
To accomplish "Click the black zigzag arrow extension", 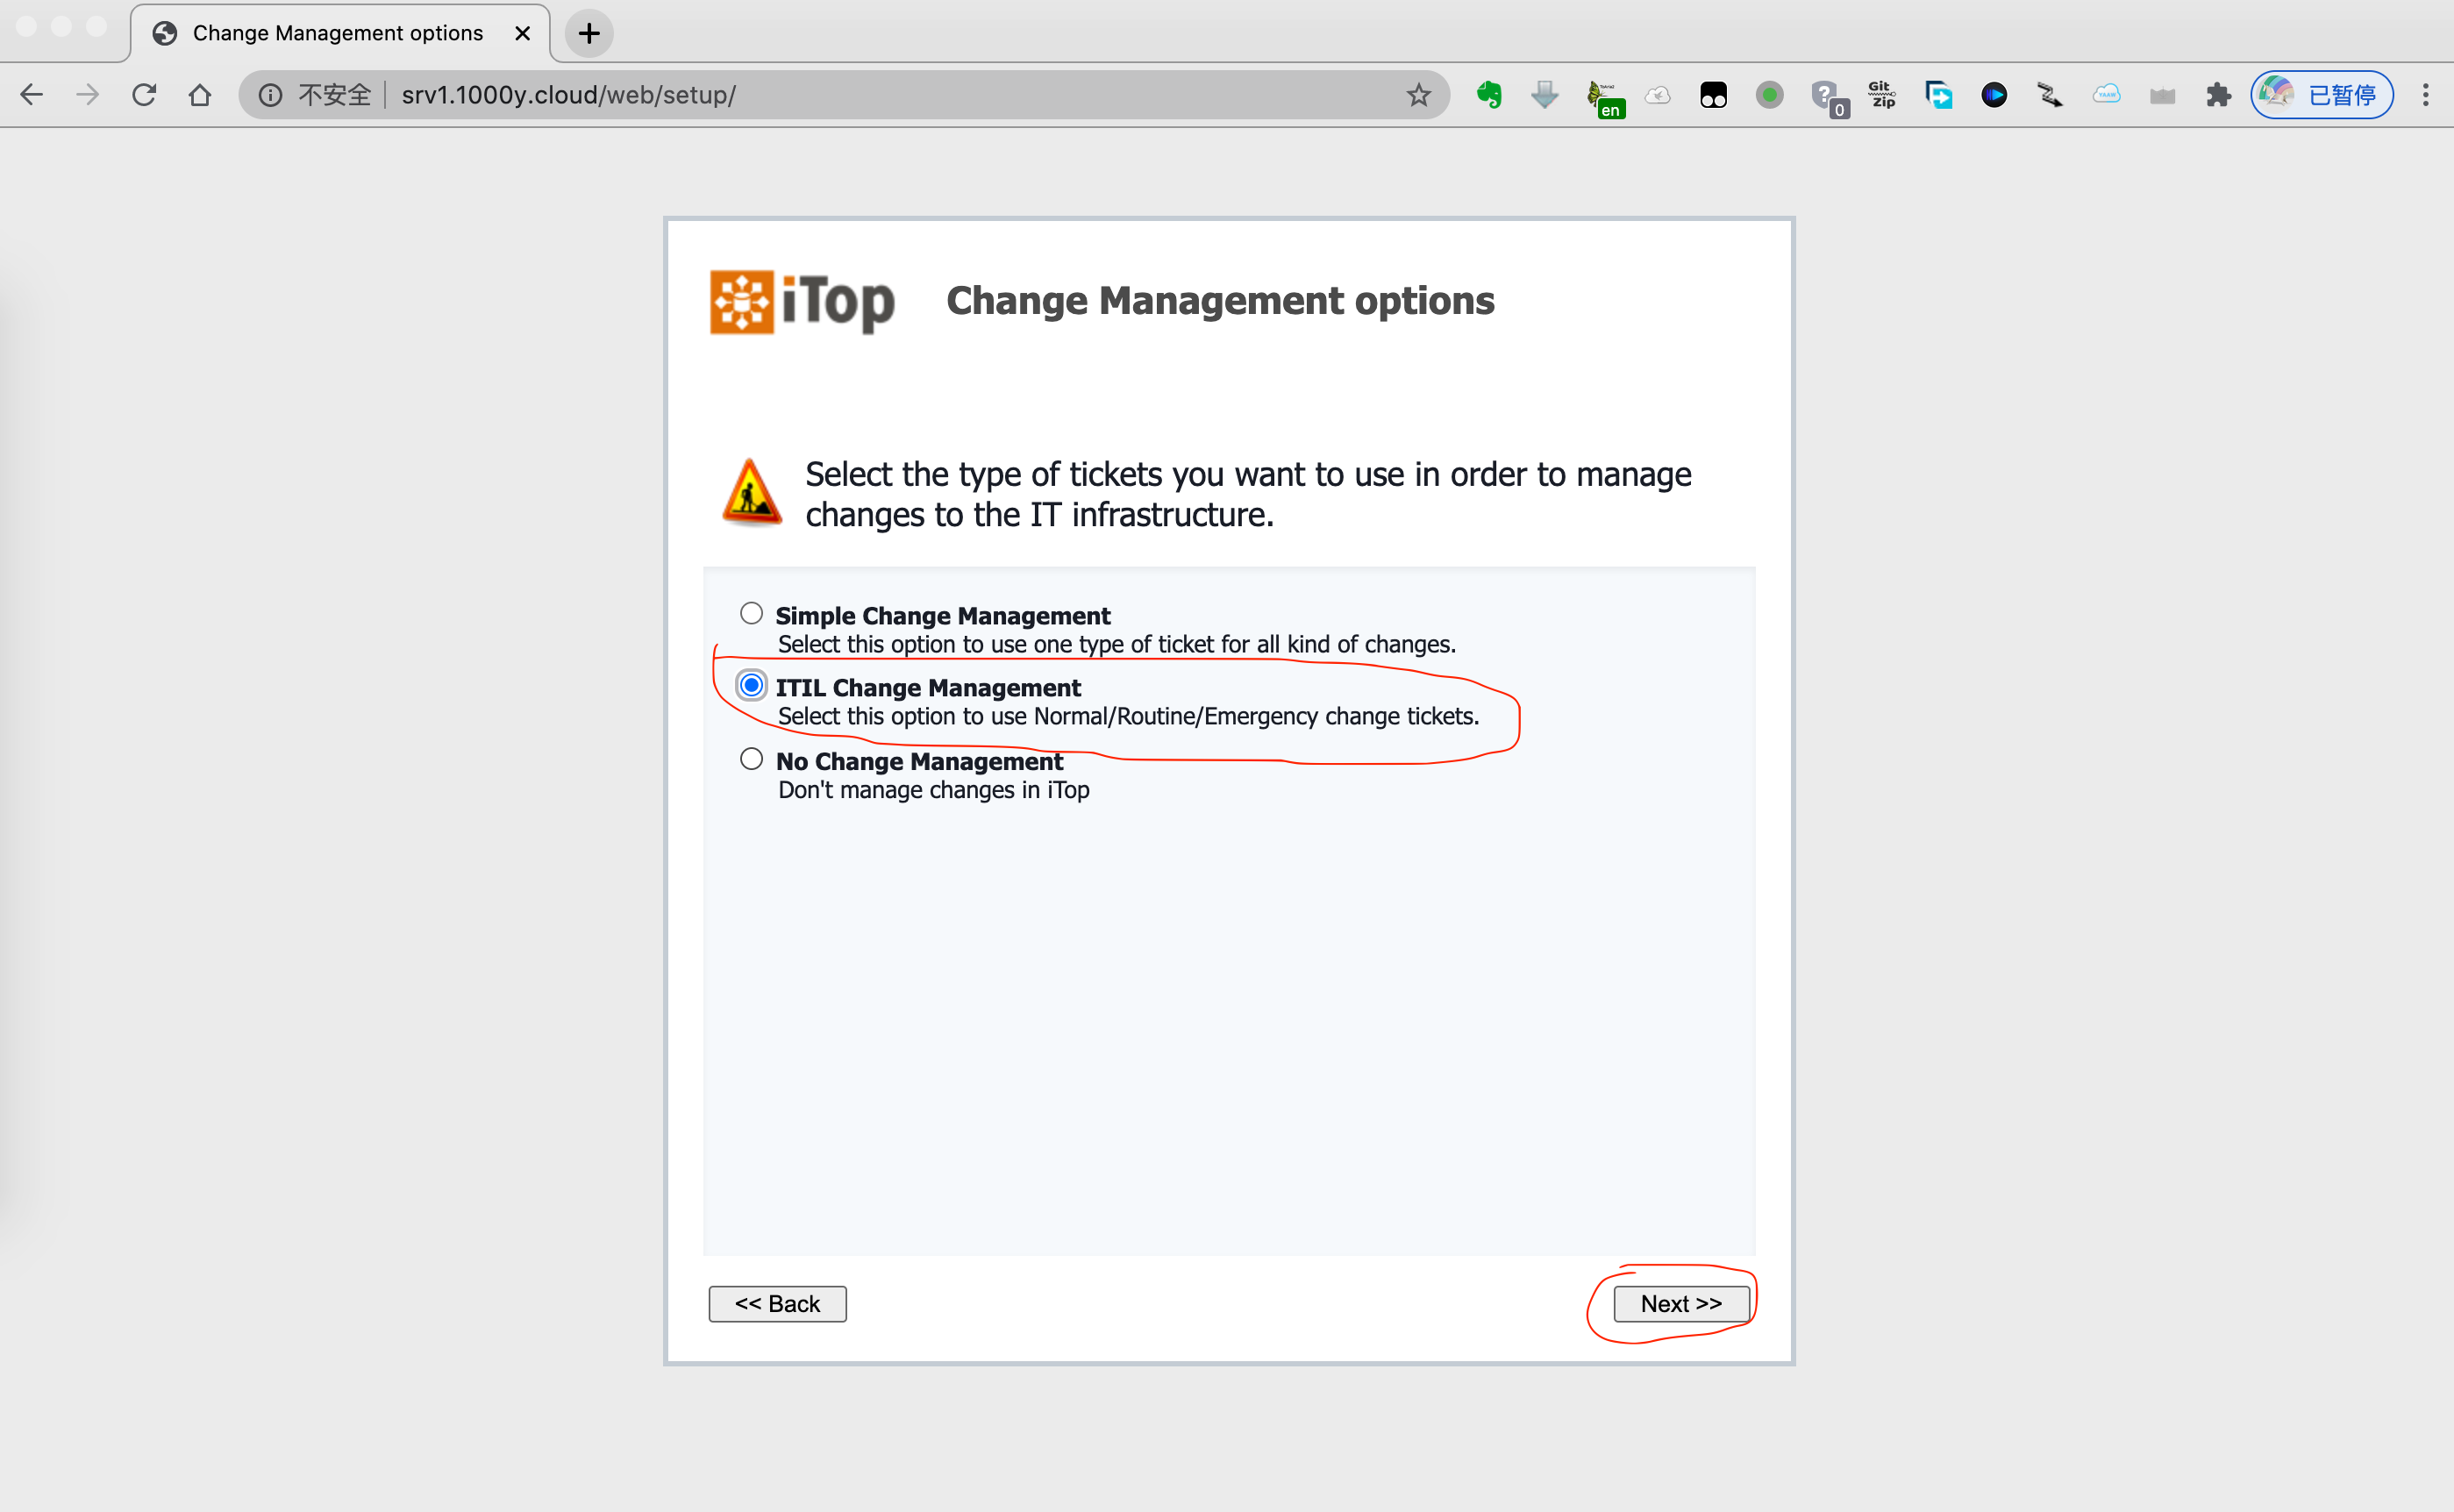I will click(2050, 95).
